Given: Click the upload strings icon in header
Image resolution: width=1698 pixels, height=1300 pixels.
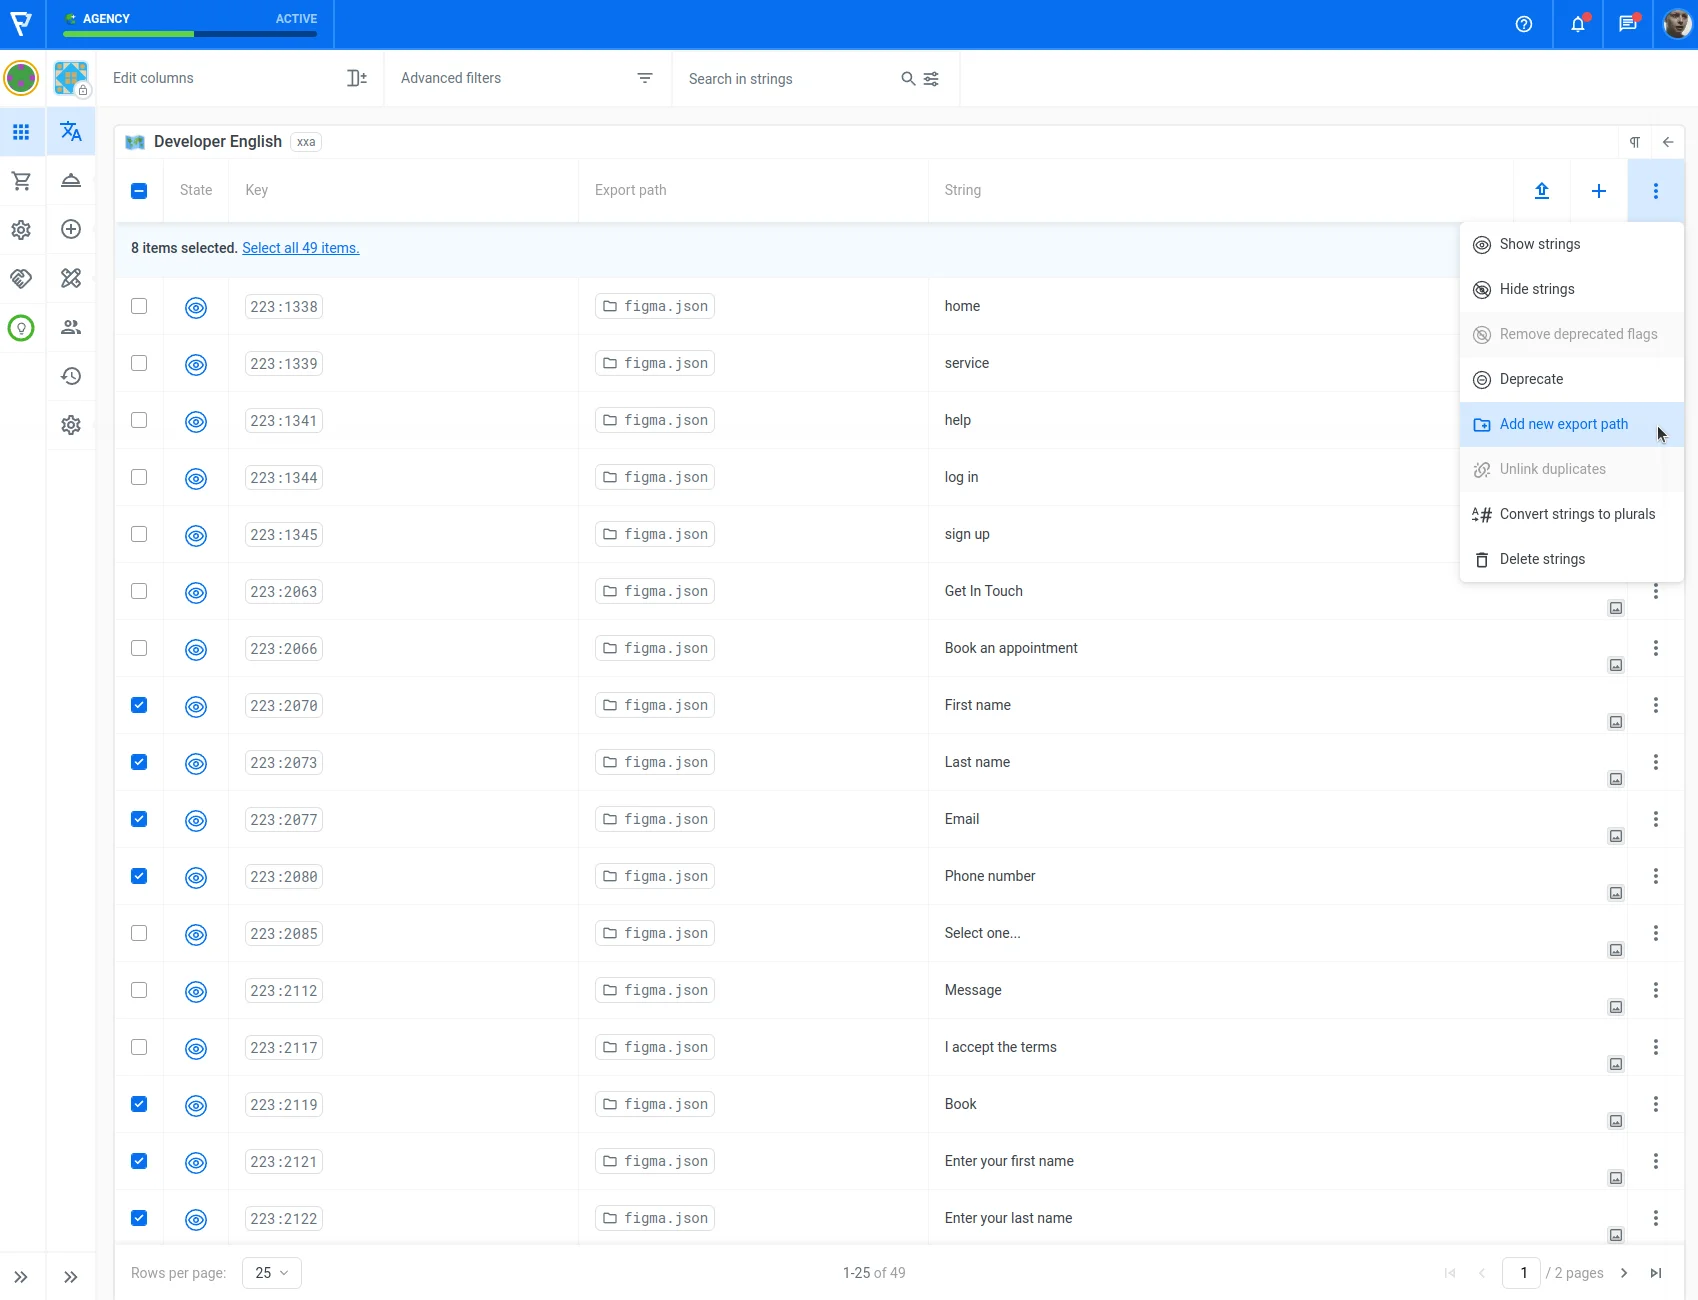Looking at the screenshot, I should click(1541, 191).
